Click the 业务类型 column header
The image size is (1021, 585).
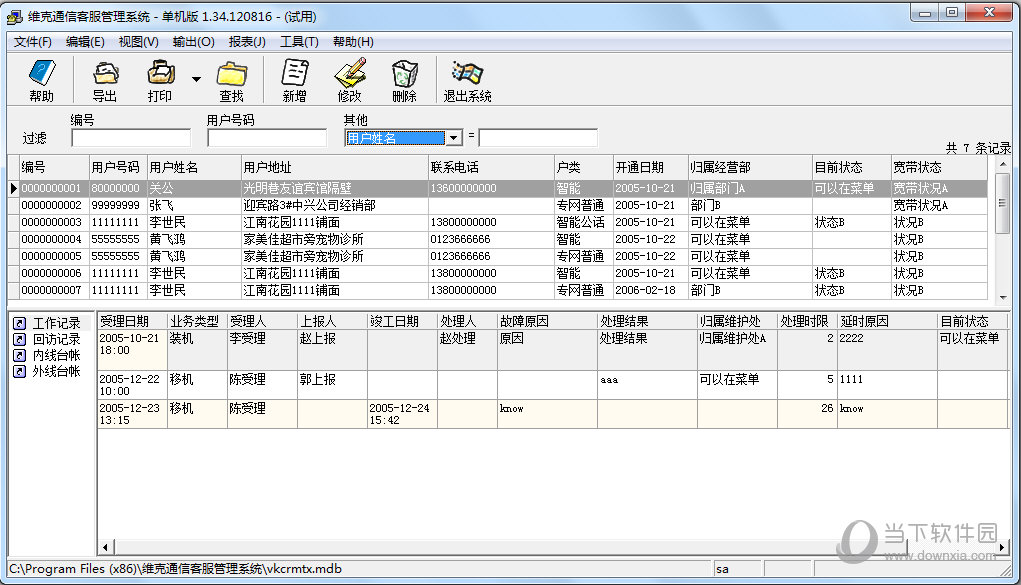click(x=197, y=321)
